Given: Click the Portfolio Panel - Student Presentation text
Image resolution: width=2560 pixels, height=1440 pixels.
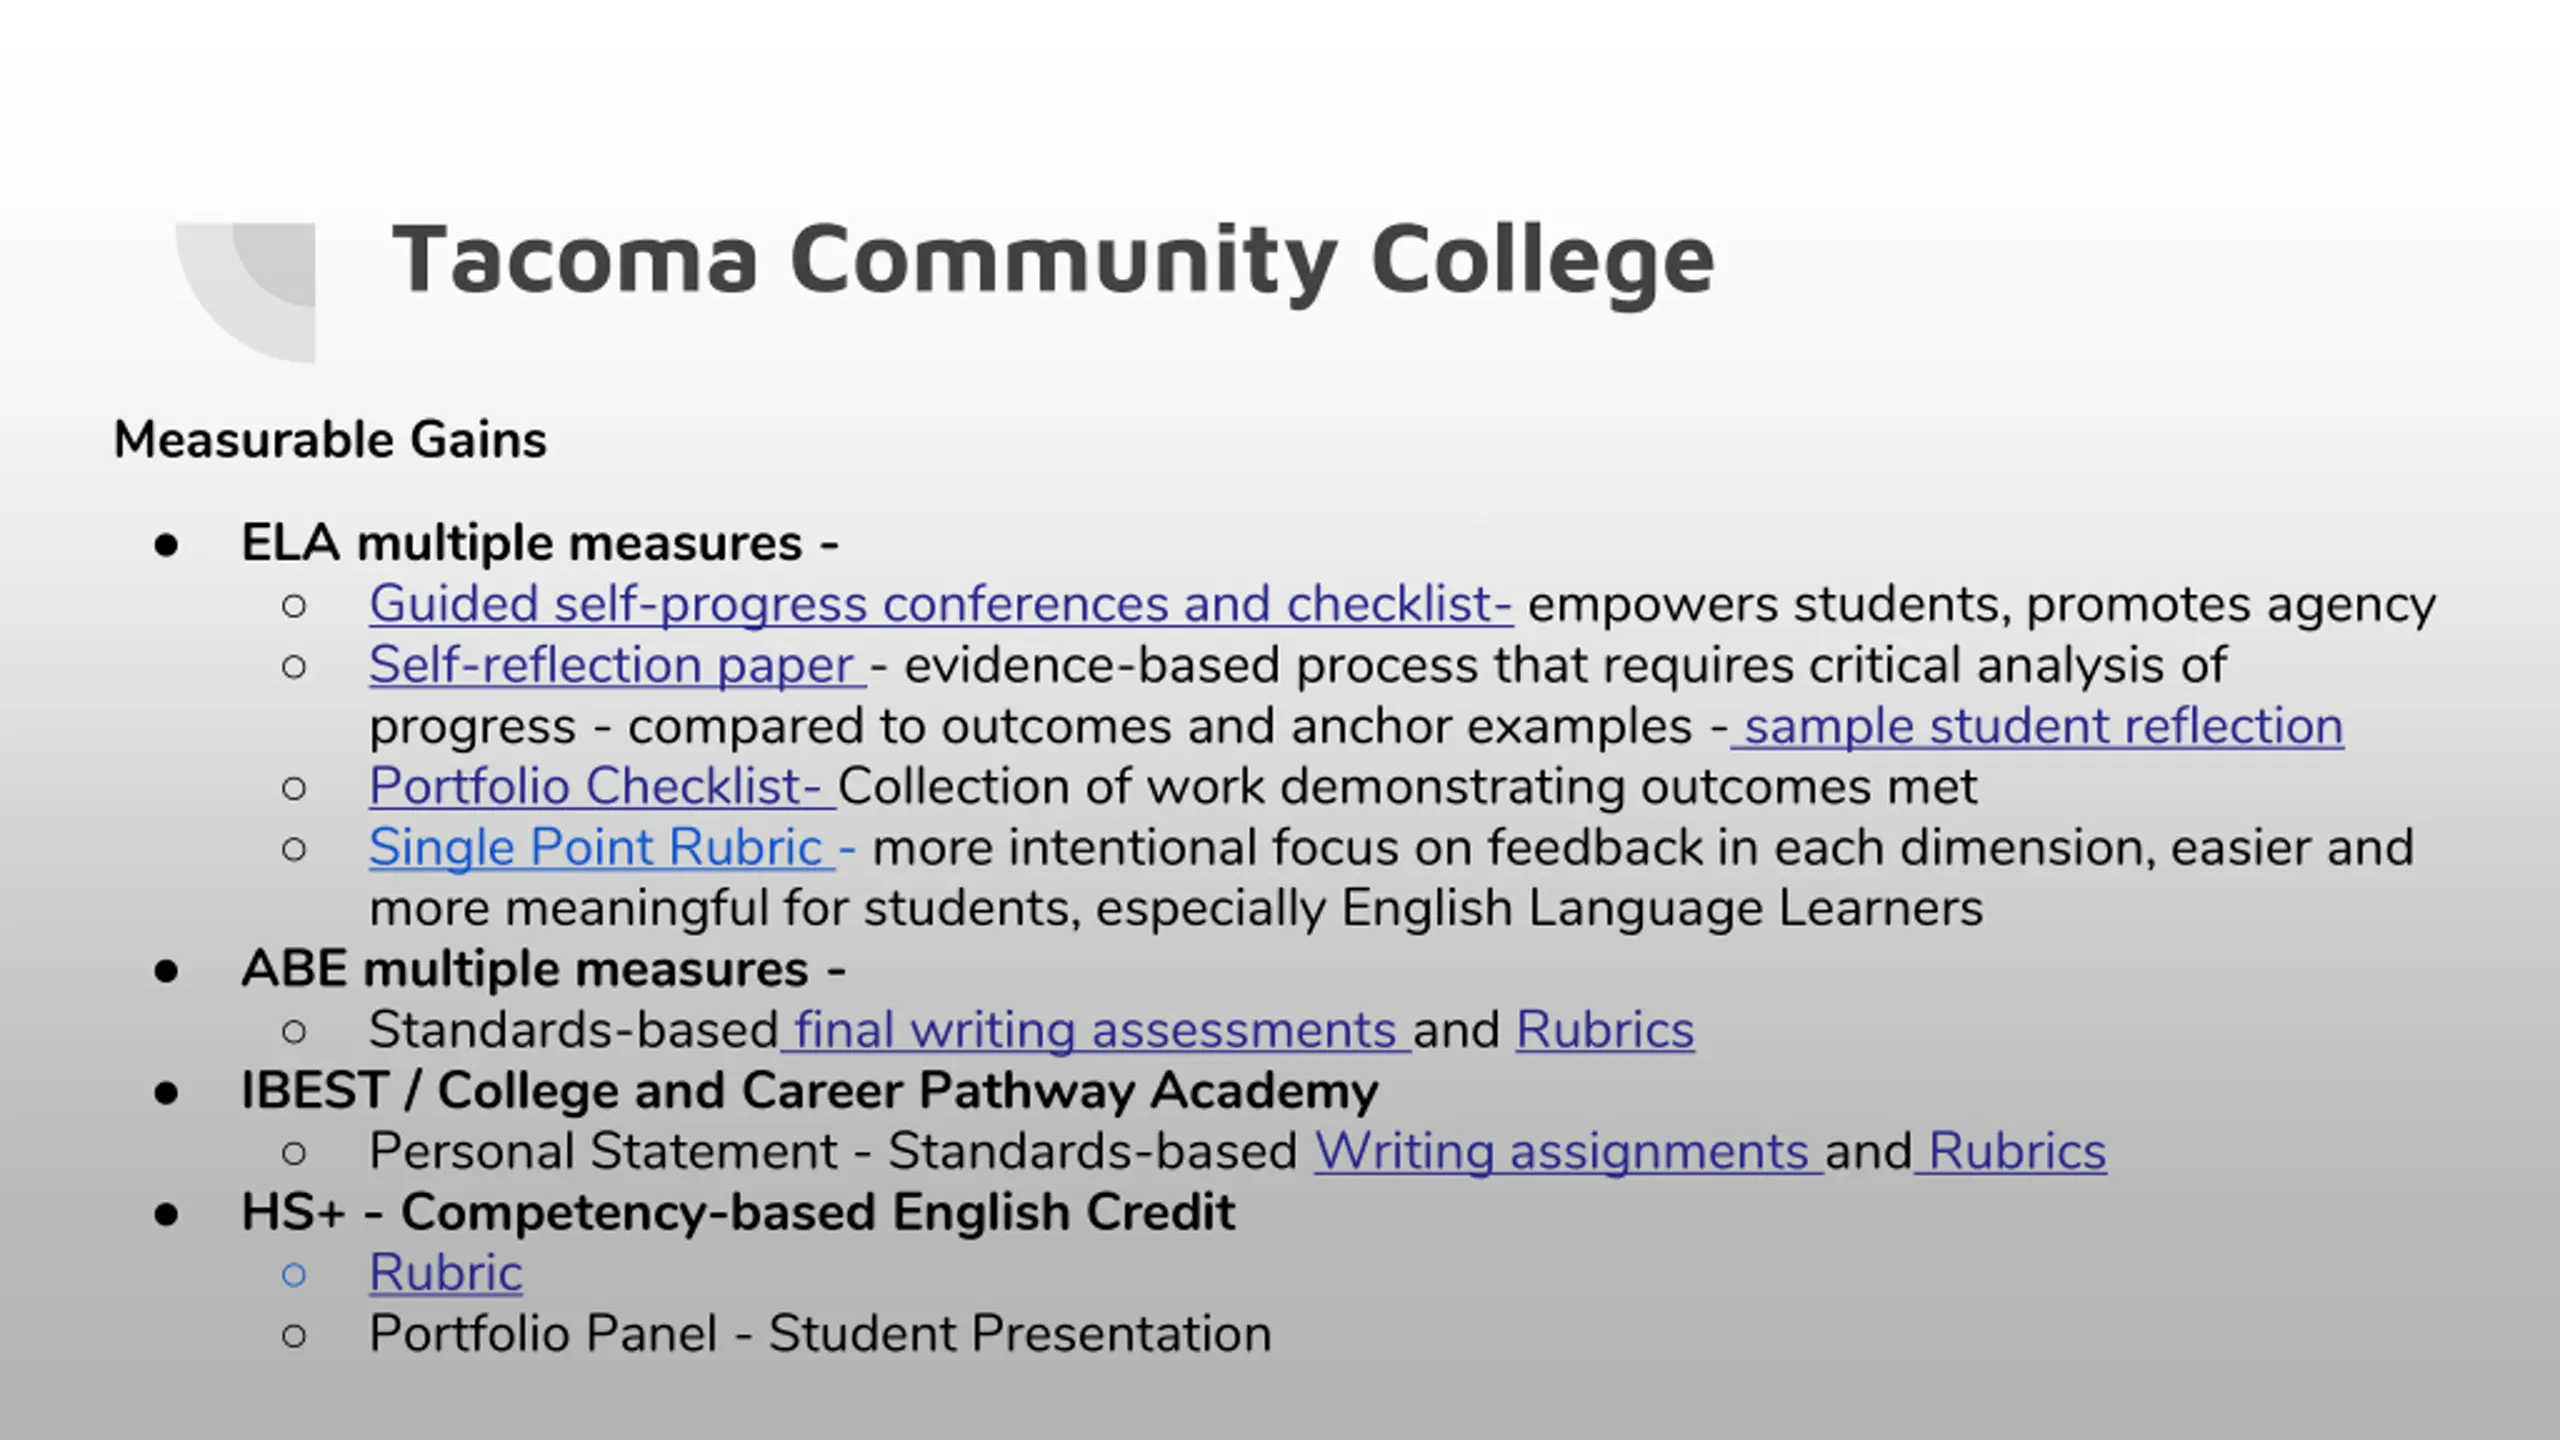Looking at the screenshot, I should 820,1334.
